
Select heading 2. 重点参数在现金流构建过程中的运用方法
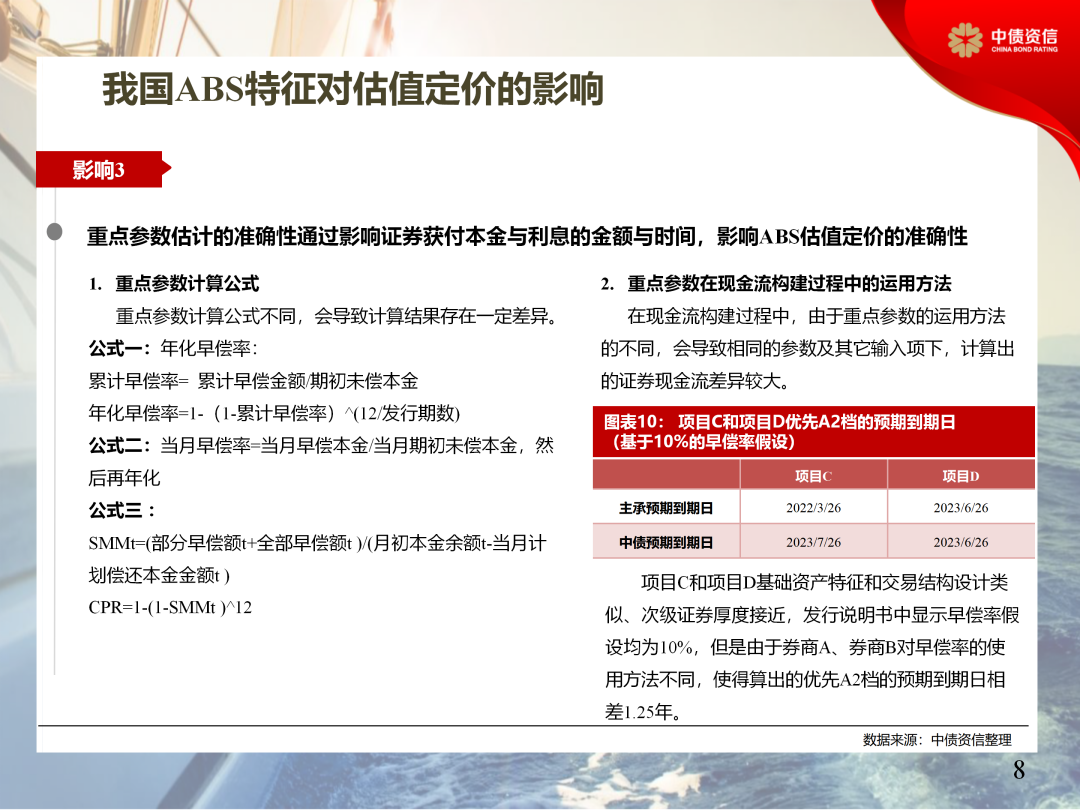pos(776,283)
